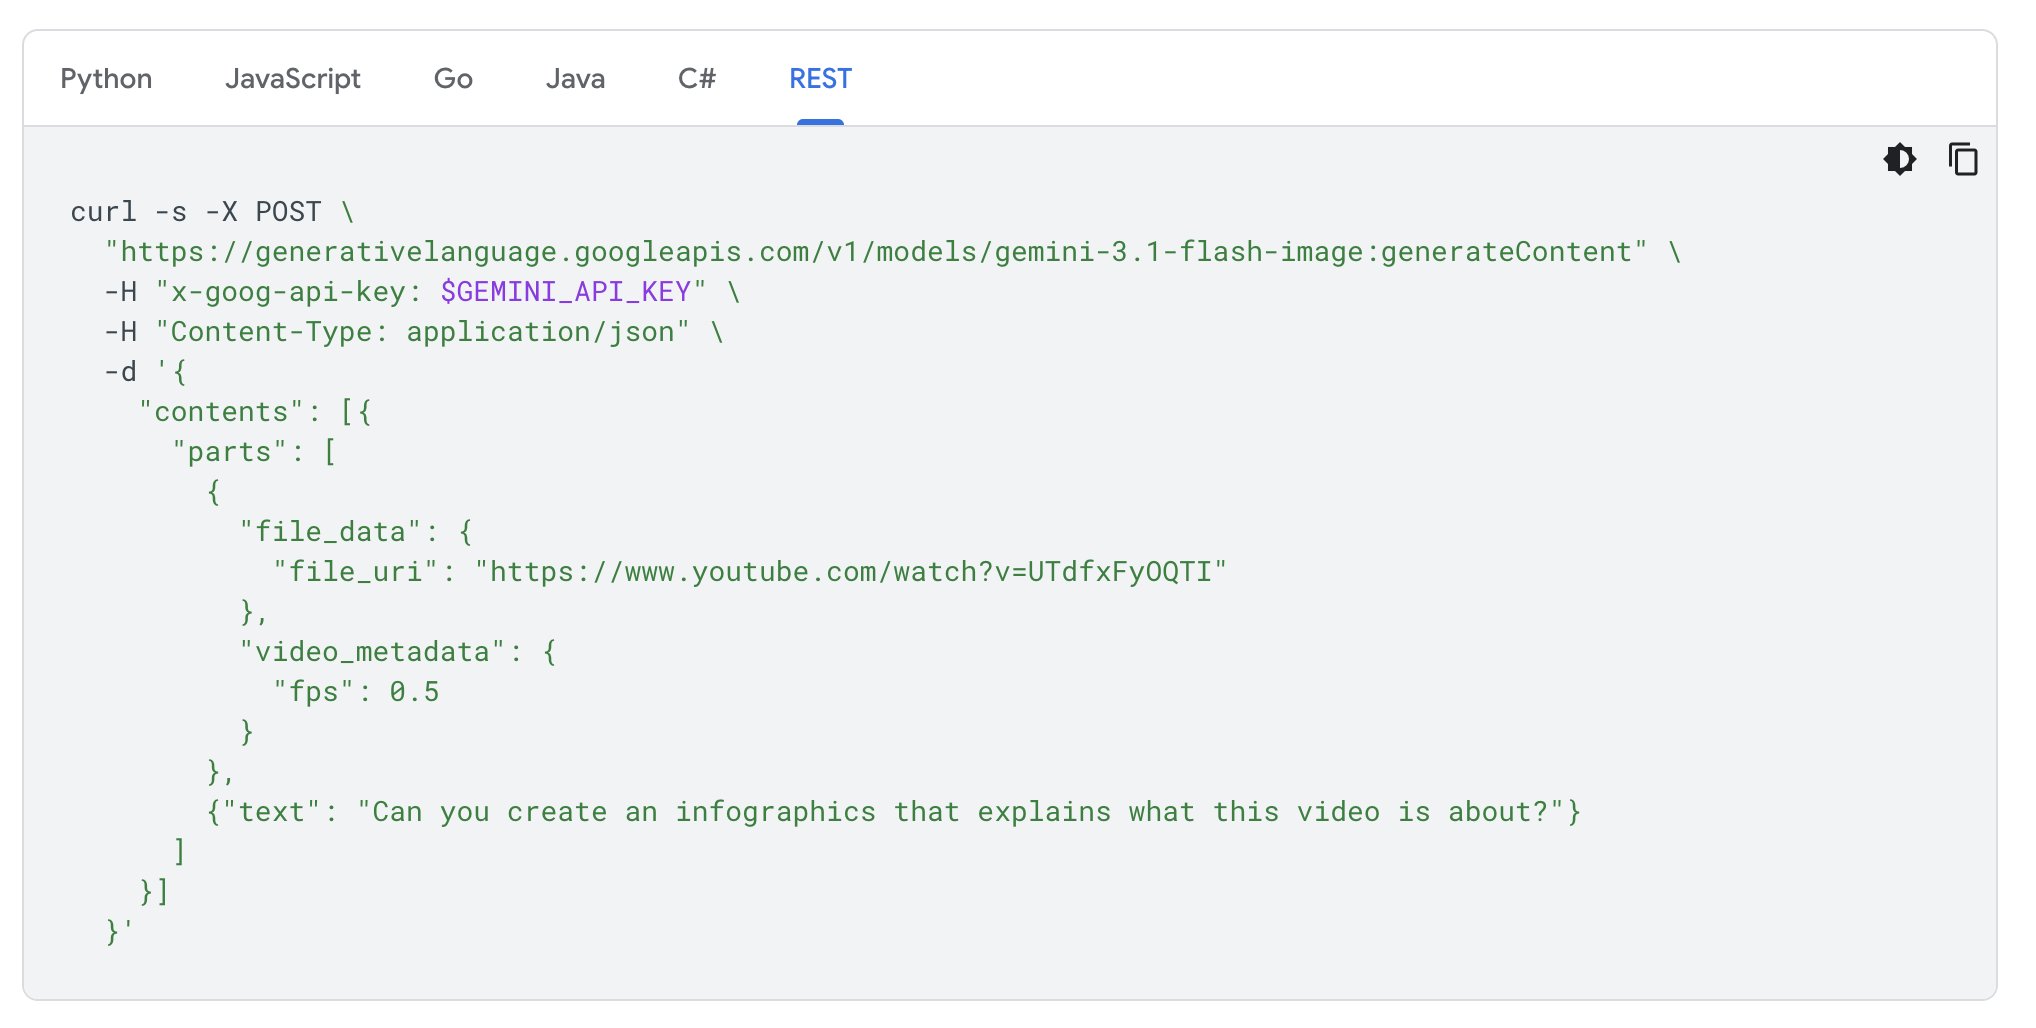Image resolution: width=2036 pixels, height=1028 pixels.
Task: Click the $GEMINI_API_KEY variable
Action: click(566, 292)
